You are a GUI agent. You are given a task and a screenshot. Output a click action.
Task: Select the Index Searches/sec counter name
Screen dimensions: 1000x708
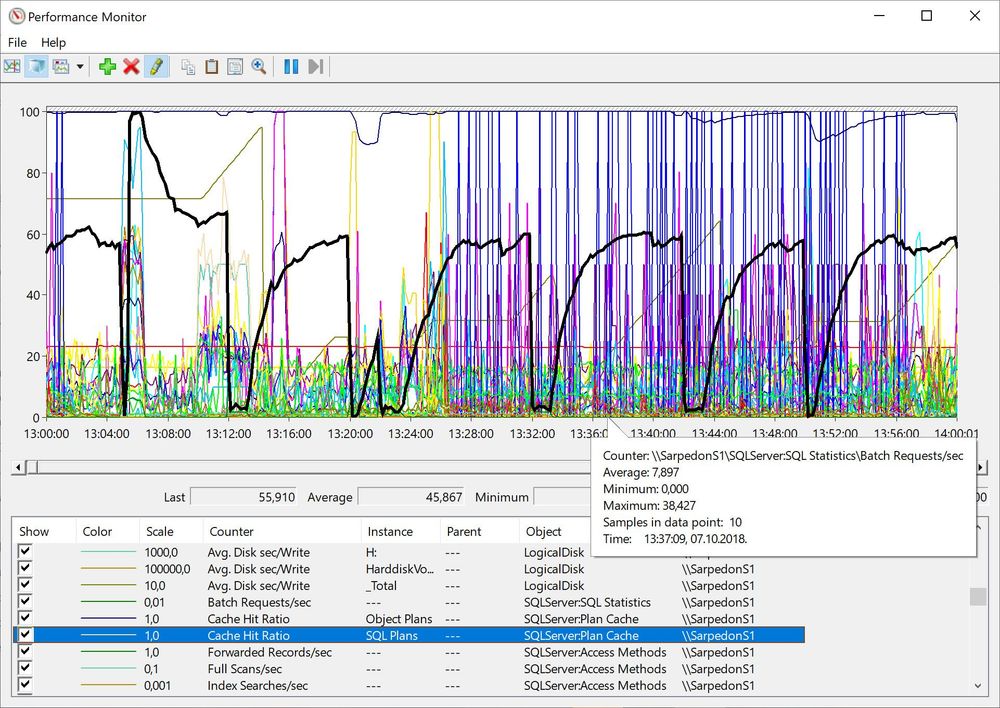[x=257, y=685]
